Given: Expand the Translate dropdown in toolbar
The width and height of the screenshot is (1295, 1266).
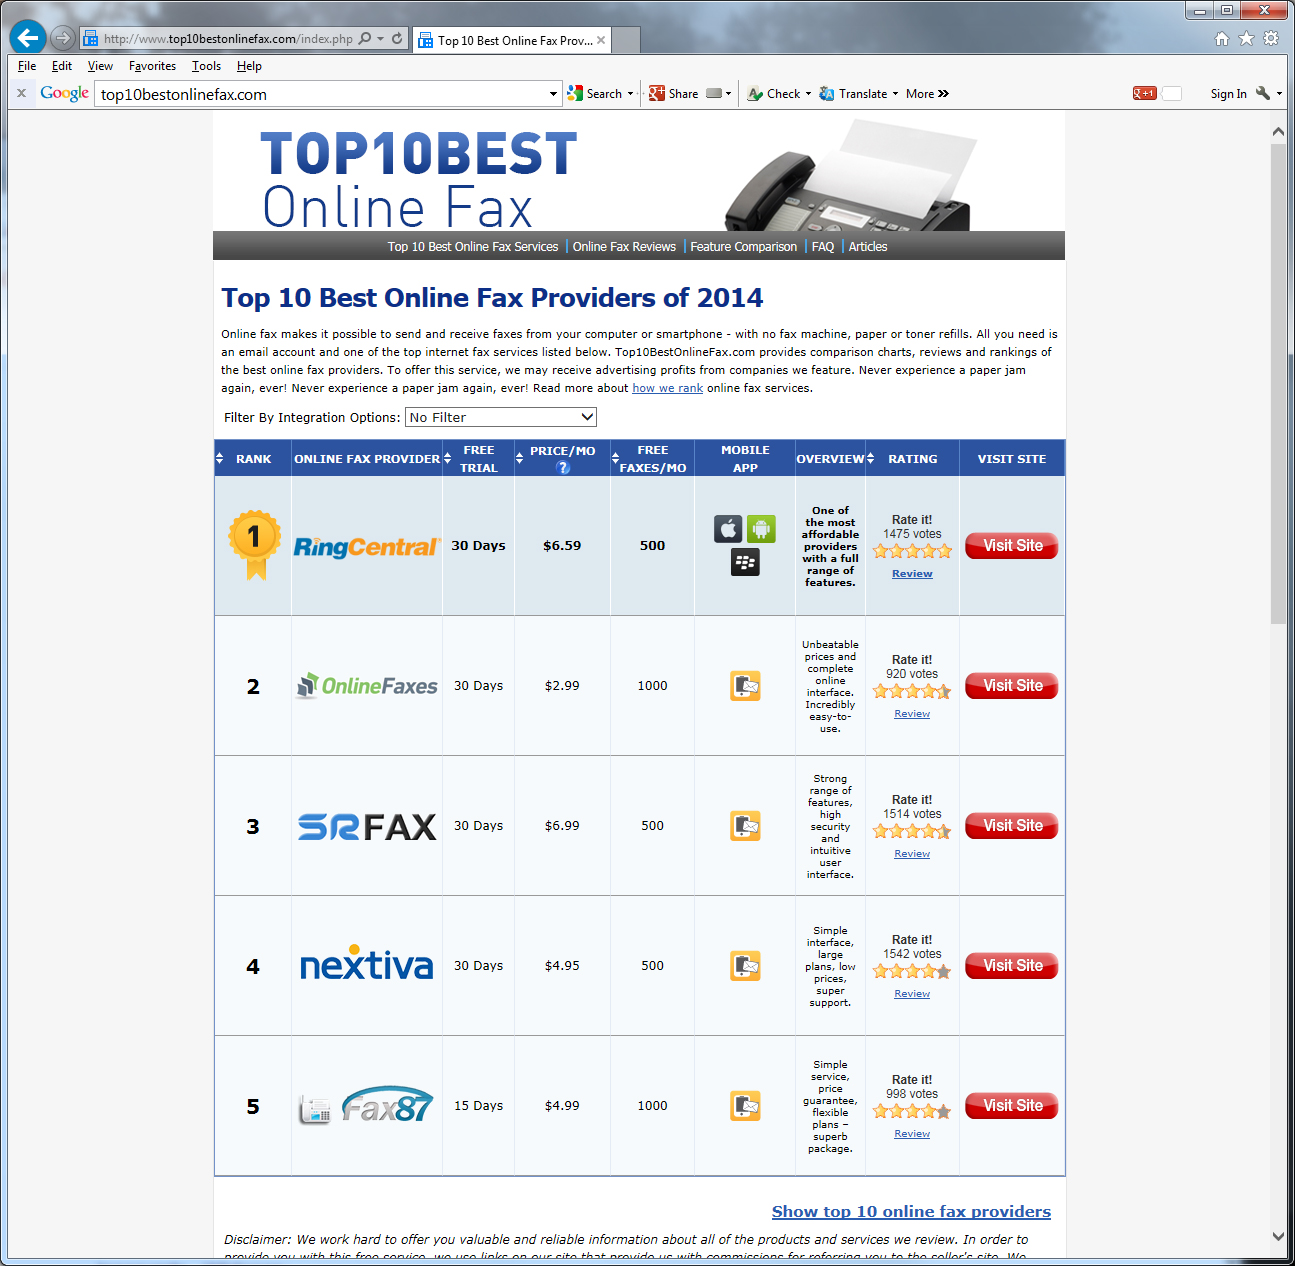Looking at the screenshot, I should pyautogui.click(x=895, y=94).
